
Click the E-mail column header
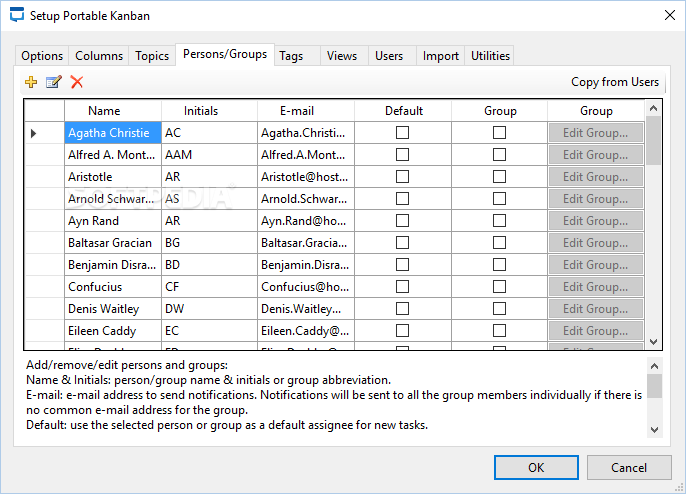306,111
